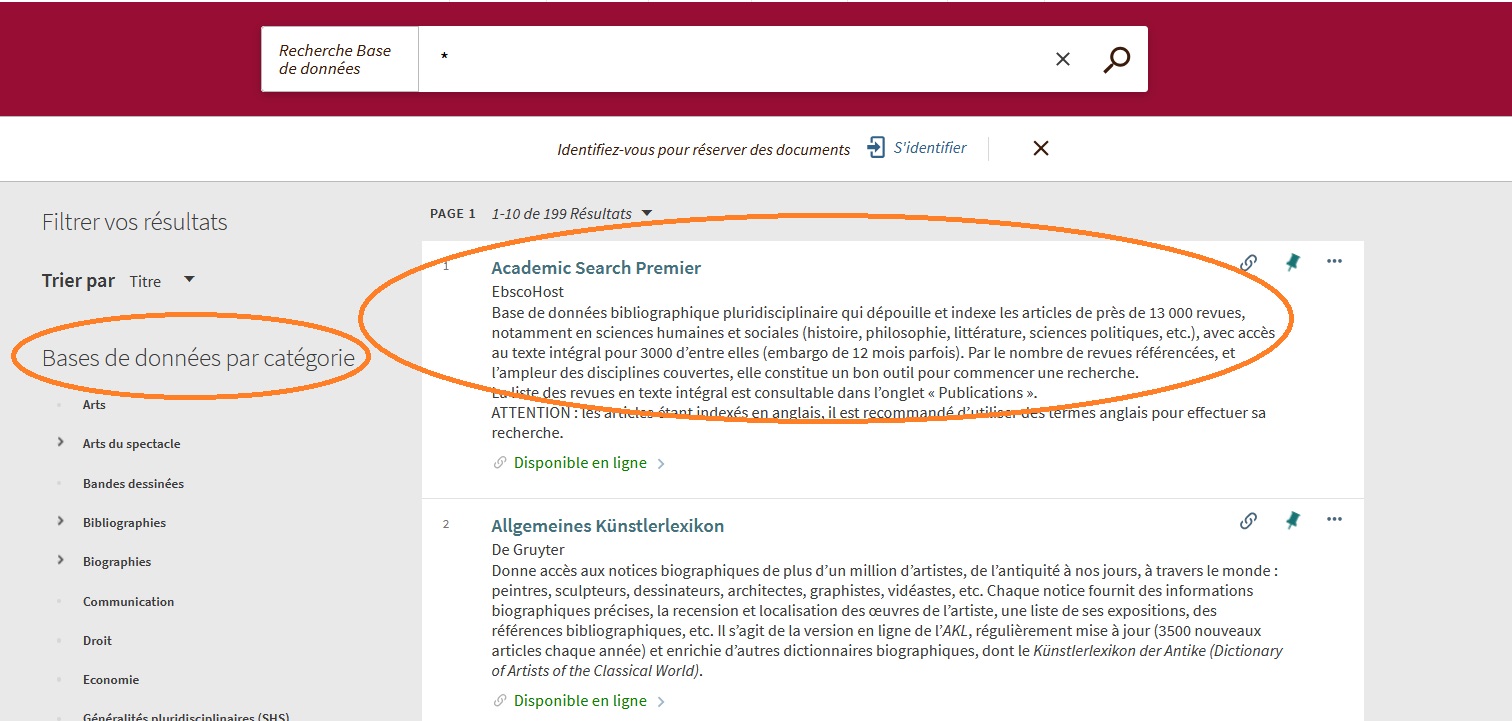Dismiss the identification banner with its X
The image size is (1512, 721).
1040,148
